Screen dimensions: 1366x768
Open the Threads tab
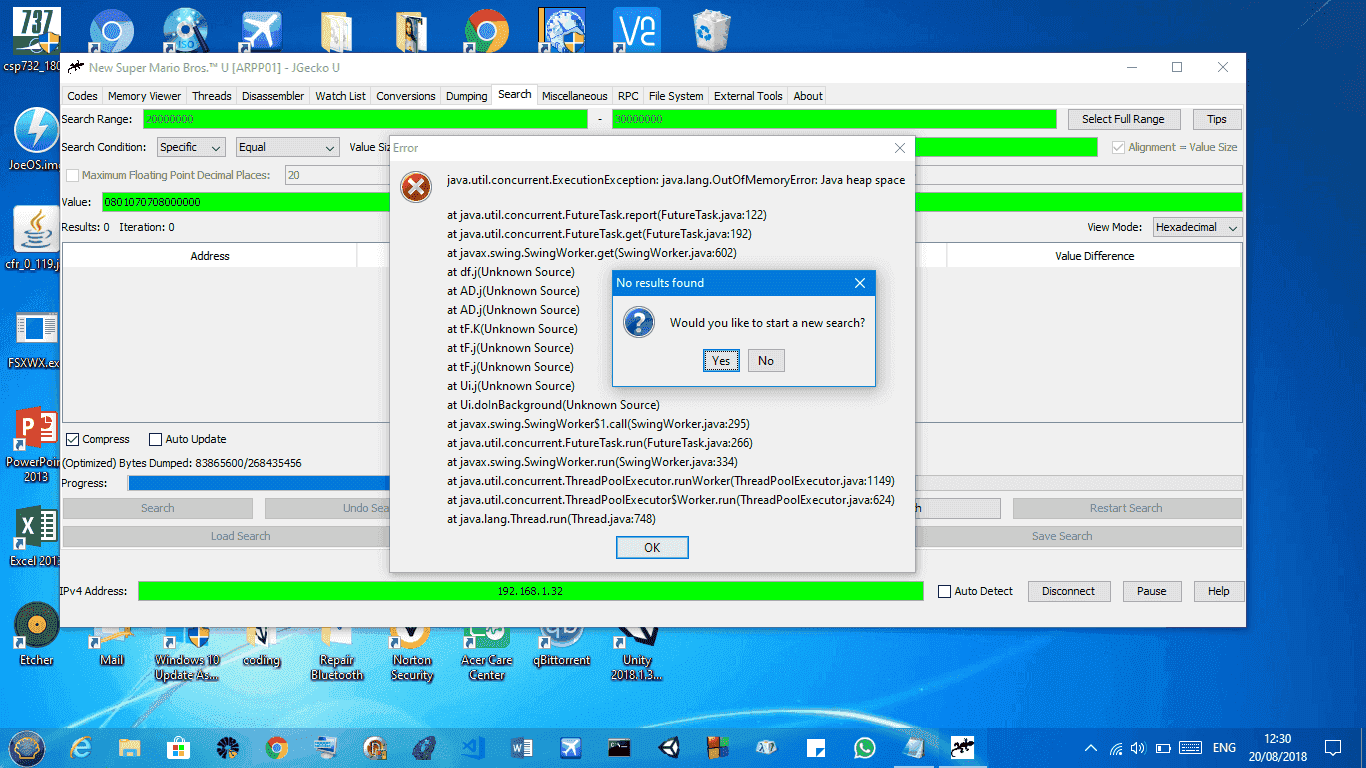point(212,96)
